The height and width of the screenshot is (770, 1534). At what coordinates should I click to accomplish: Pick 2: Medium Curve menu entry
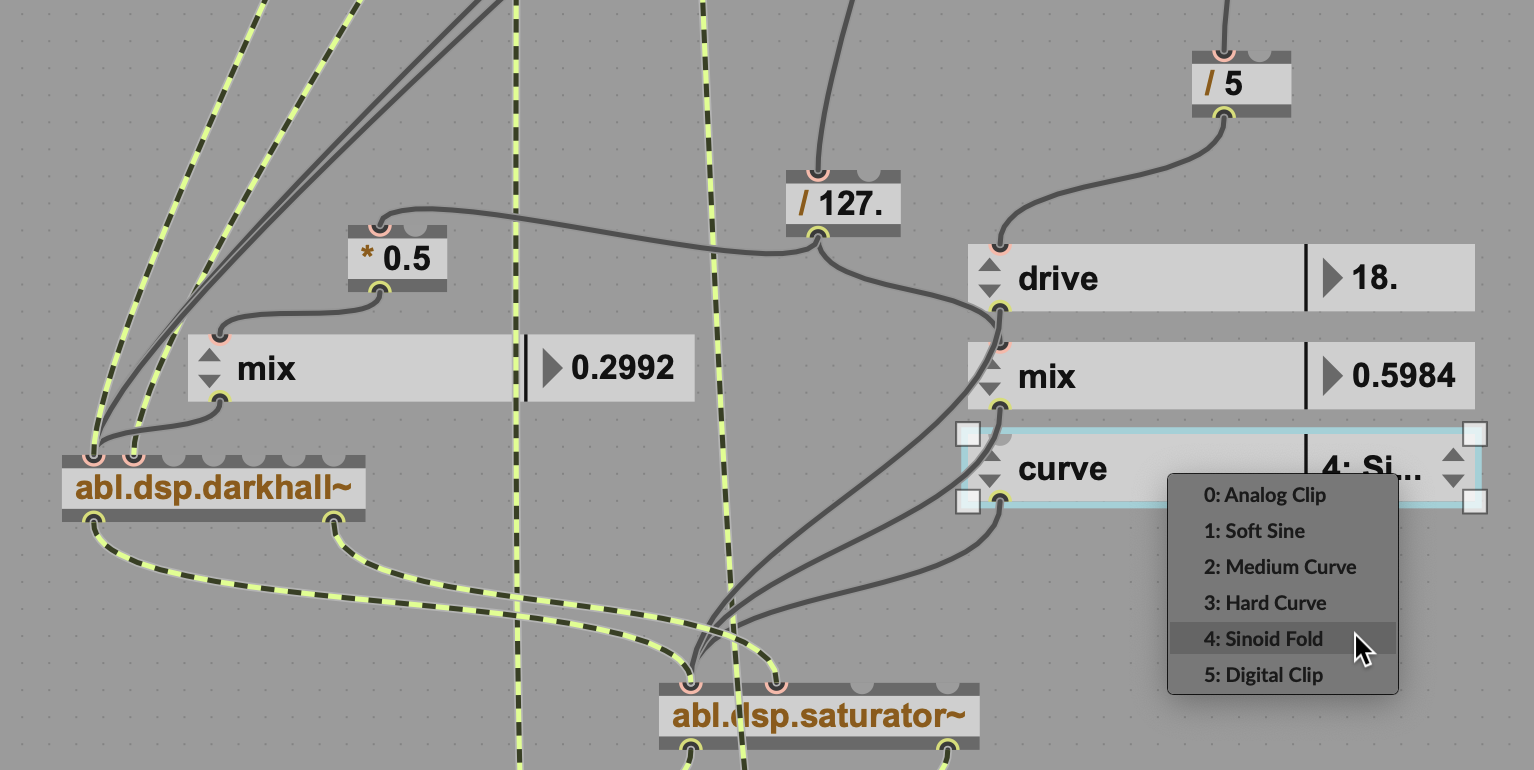[x=1280, y=567]
